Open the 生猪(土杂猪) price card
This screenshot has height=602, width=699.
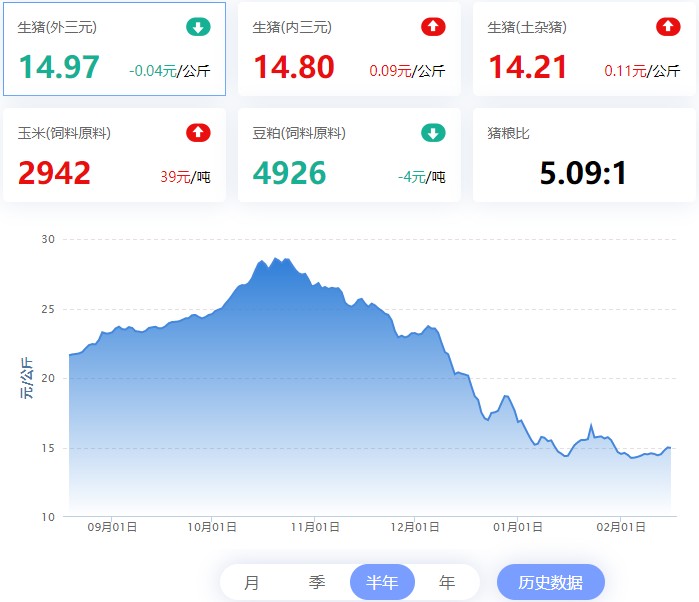pyautogui.click(x=584, y=49)
